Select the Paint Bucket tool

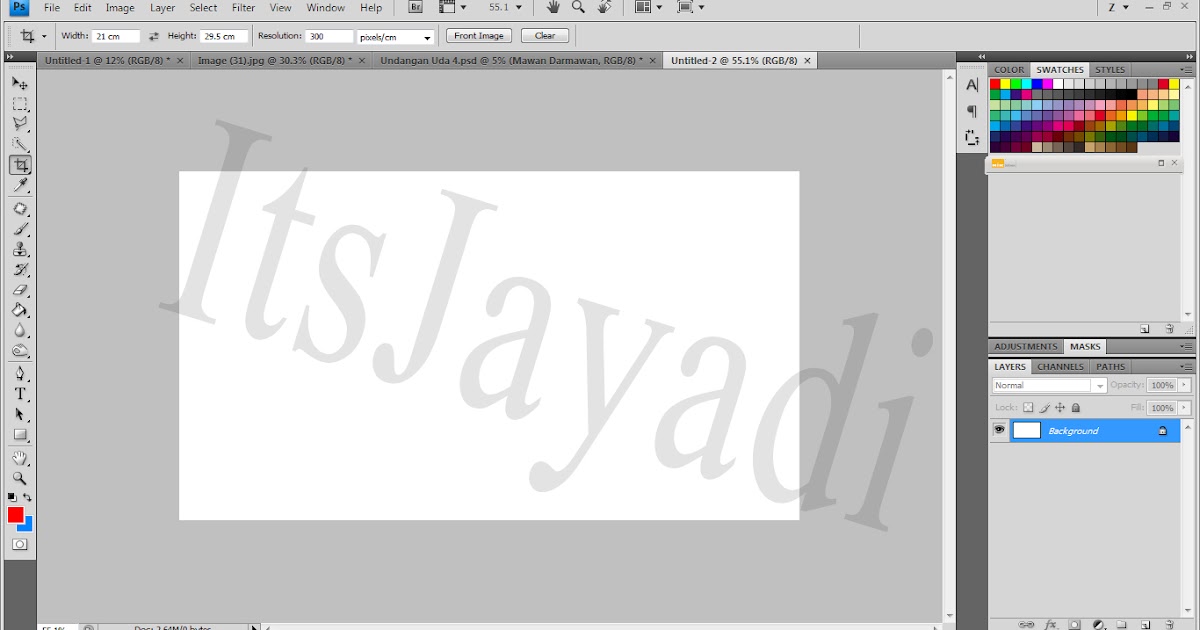(20, 311)
